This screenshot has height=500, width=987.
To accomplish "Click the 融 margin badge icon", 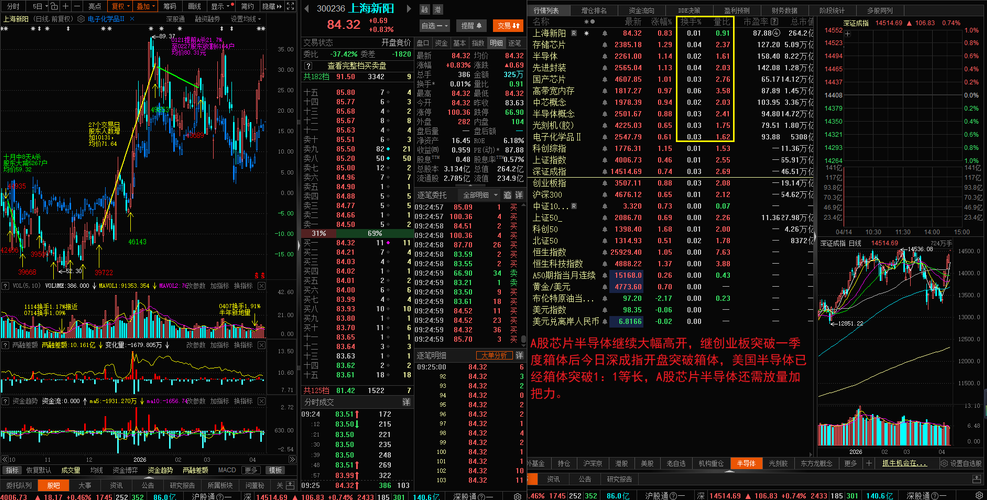I will click(425, 9).
